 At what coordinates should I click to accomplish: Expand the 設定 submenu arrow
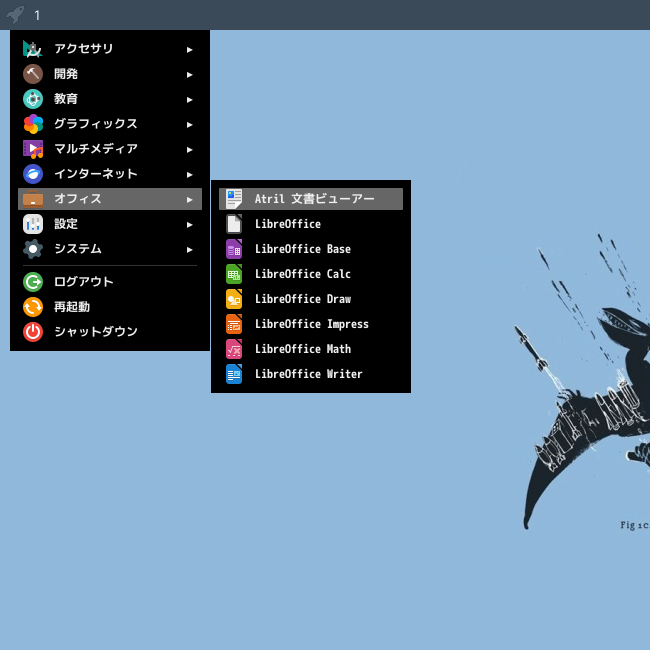coord(189,224)
